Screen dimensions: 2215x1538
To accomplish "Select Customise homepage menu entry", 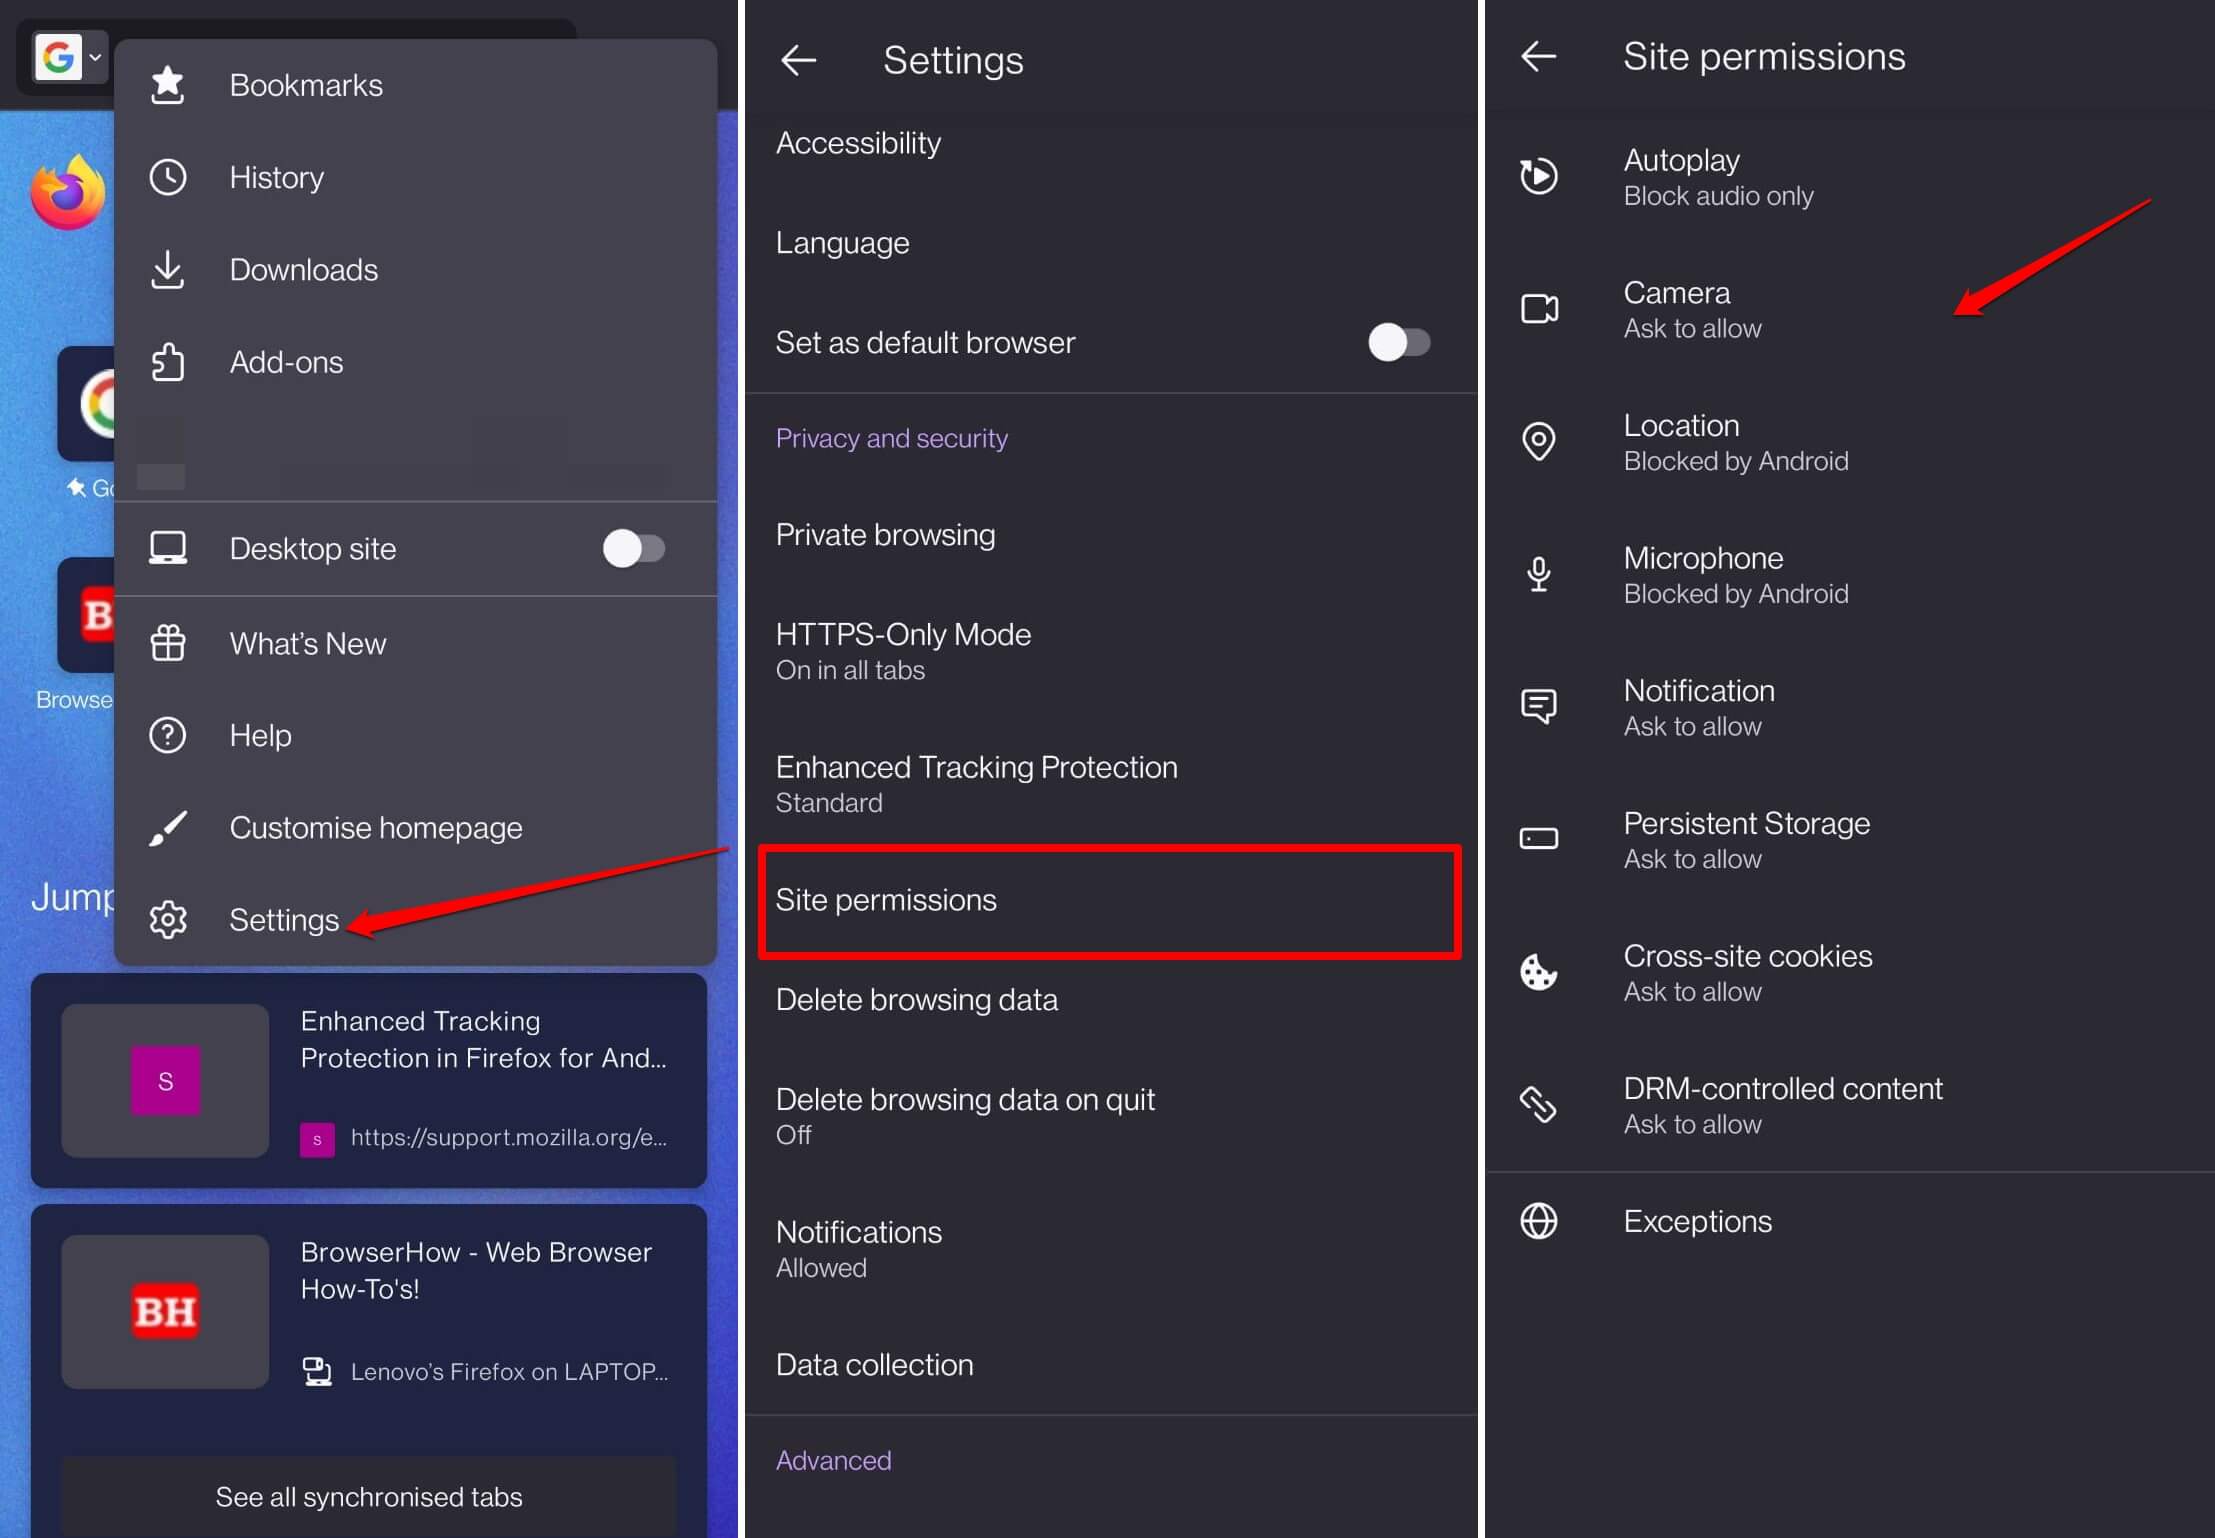I will [x=375, y=827].
